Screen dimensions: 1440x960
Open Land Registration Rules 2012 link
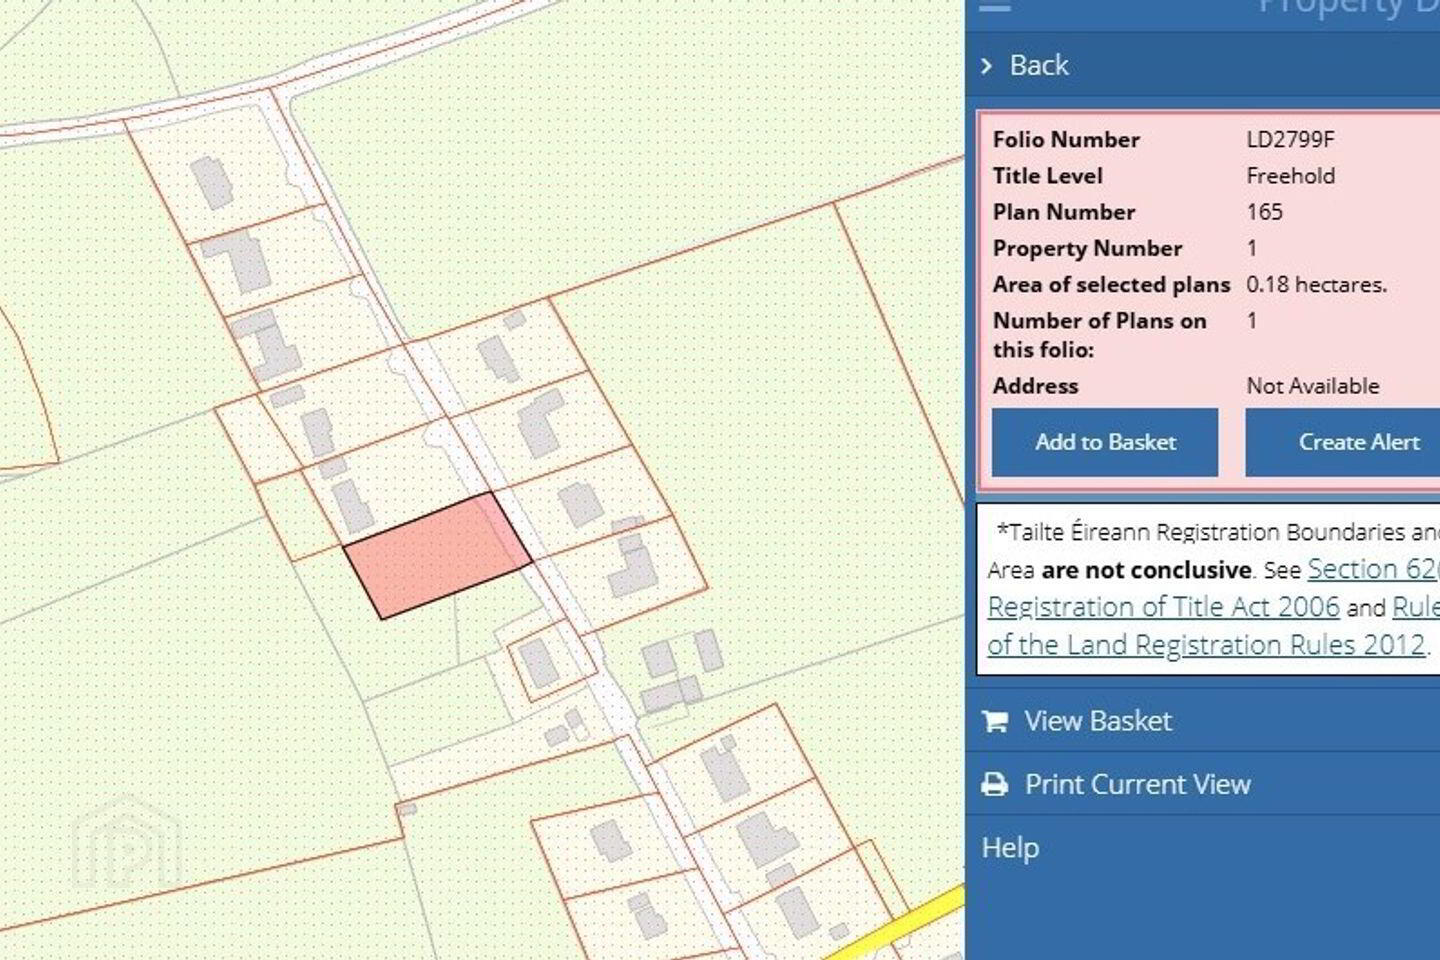point(1206,644)
